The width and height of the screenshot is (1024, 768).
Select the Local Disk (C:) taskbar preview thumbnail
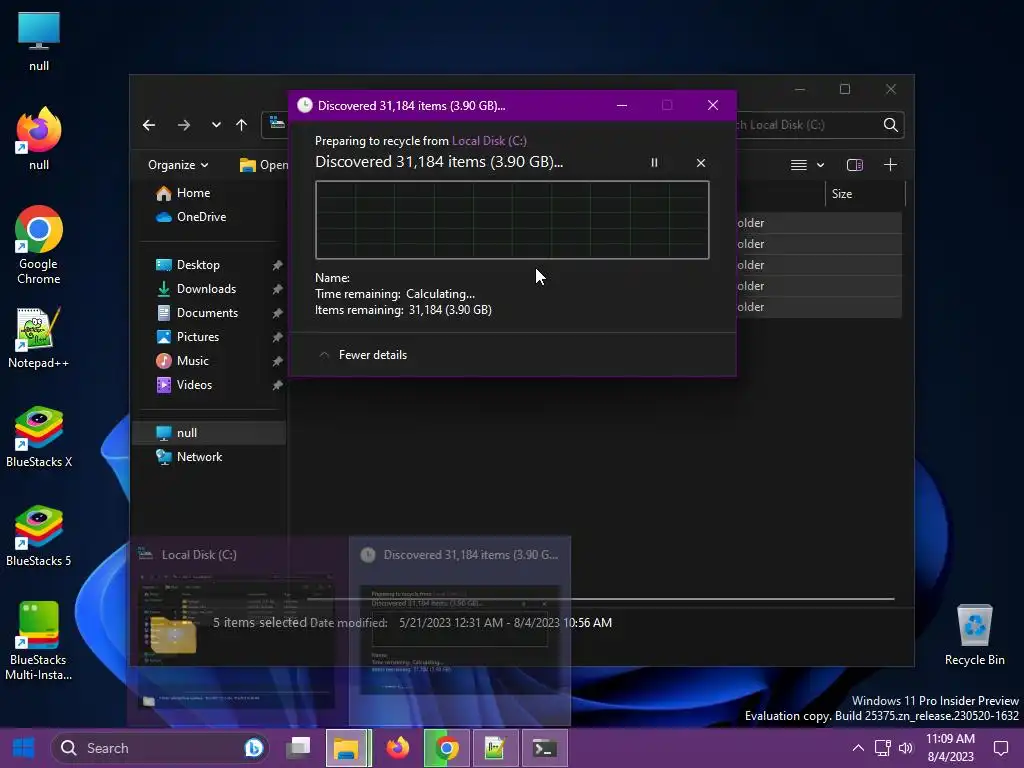click(x=238, y=630)
